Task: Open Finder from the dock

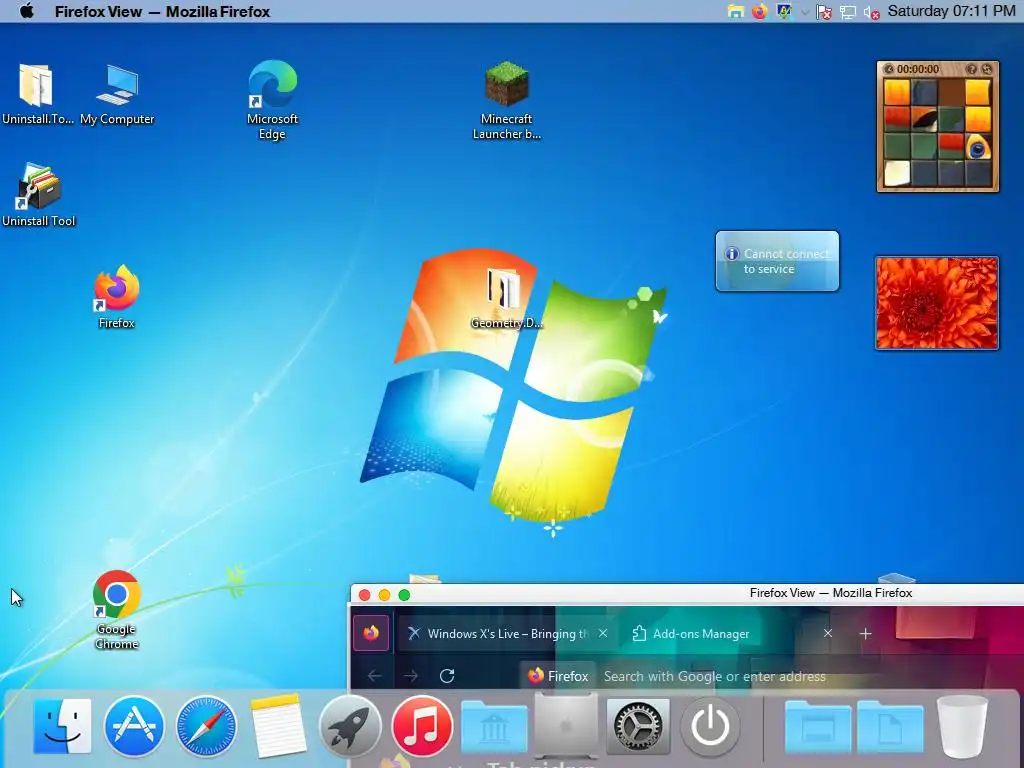Action: pyautogui.click(x=62, y=726)
